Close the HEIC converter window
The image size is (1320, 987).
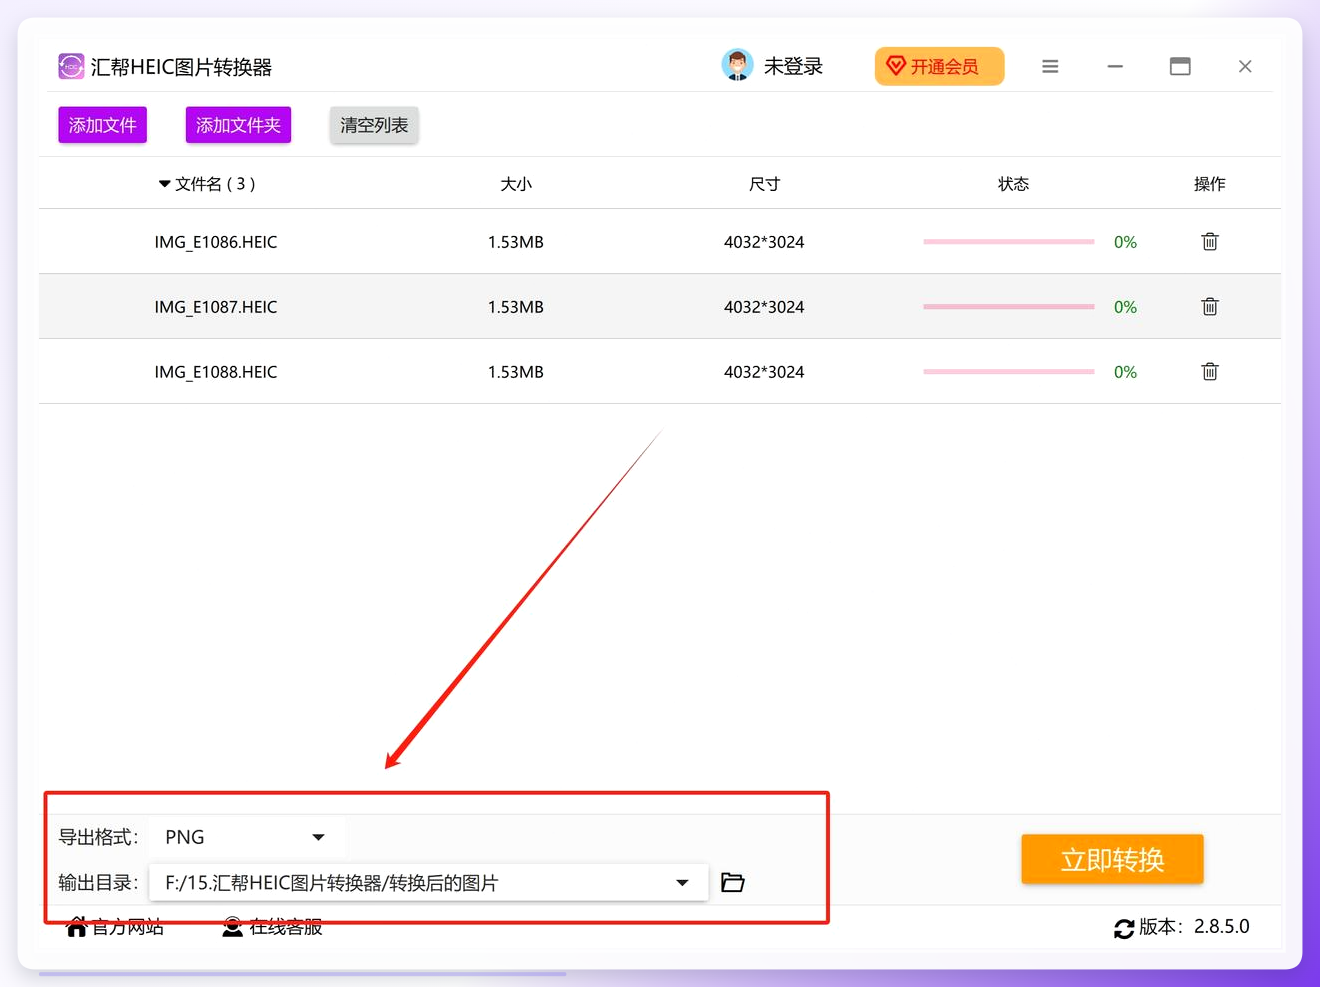pyautogui.click(x=1245, y=67)
